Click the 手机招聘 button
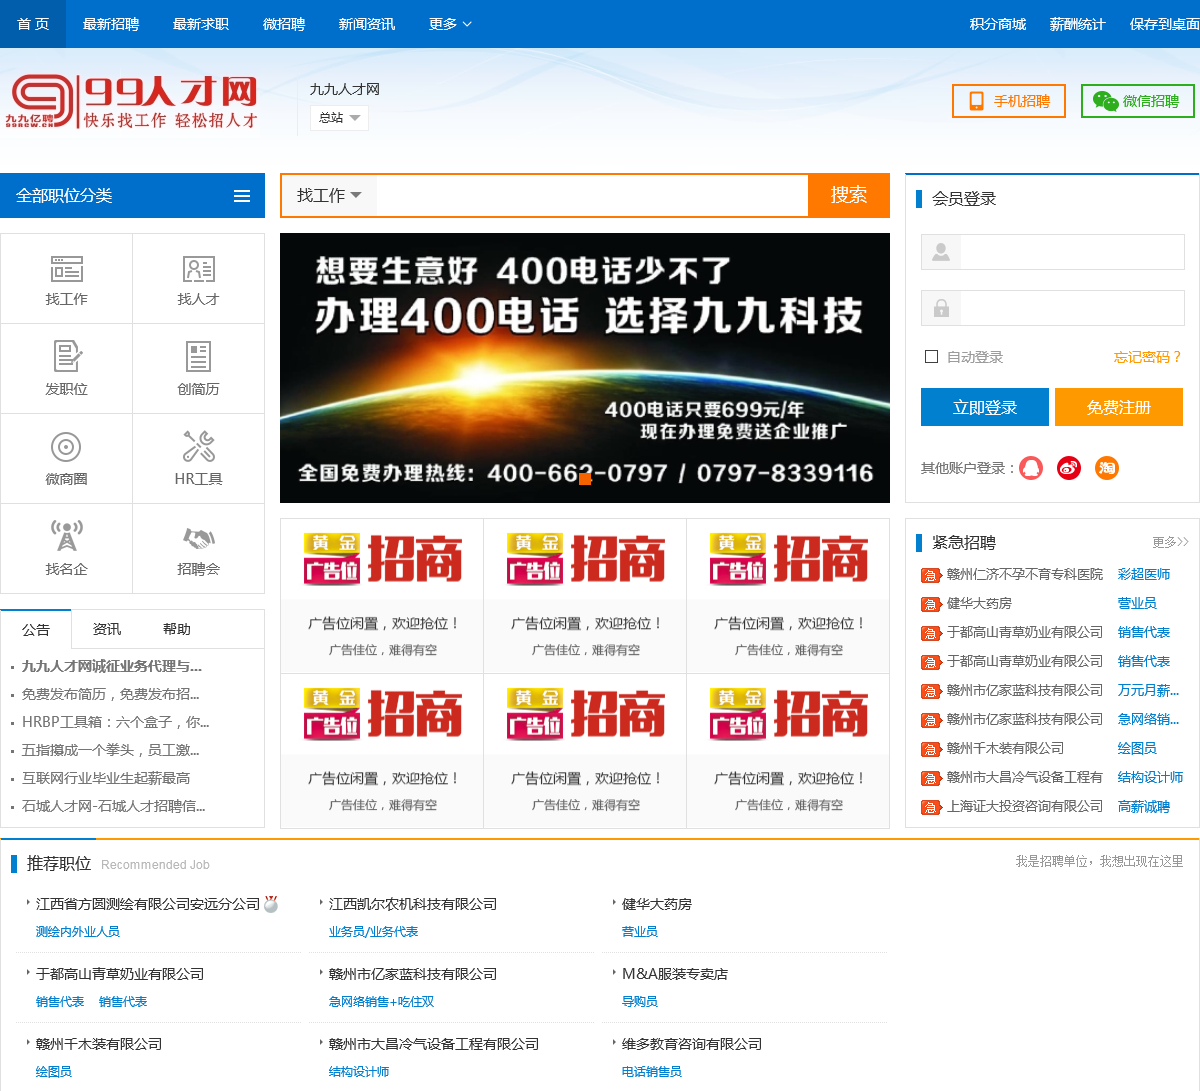This screenshot has width=1200, height=1091. click(1009, 101)
